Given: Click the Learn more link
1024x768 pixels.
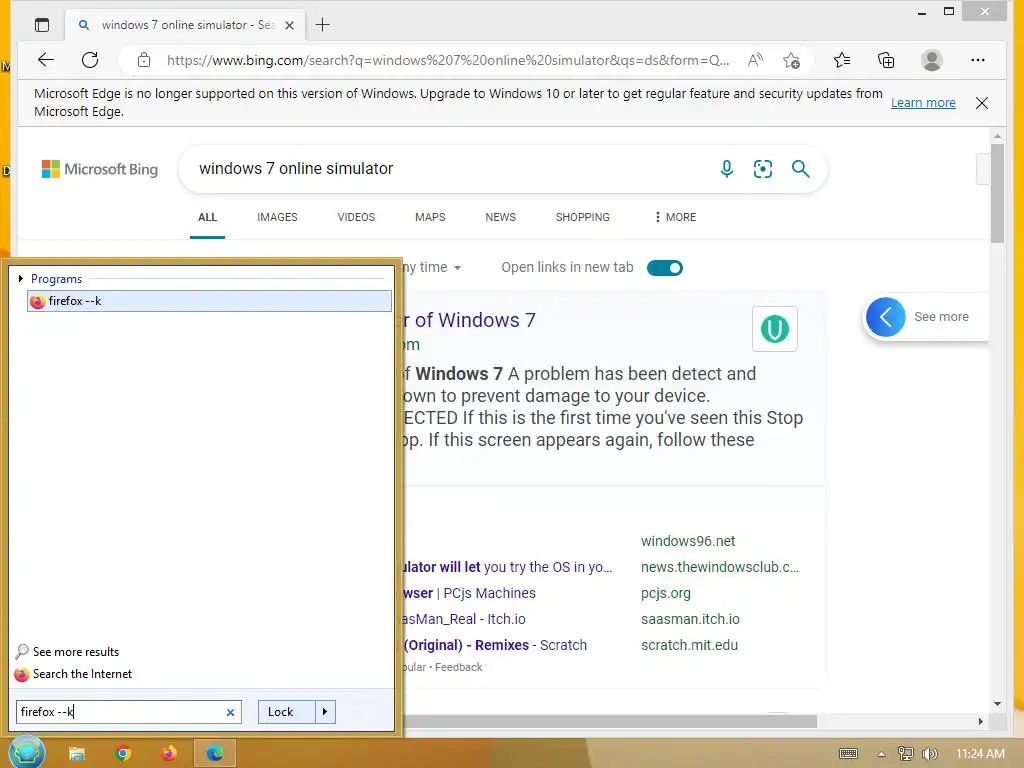Looking at the screenshot, I should [x=923, y=103].
